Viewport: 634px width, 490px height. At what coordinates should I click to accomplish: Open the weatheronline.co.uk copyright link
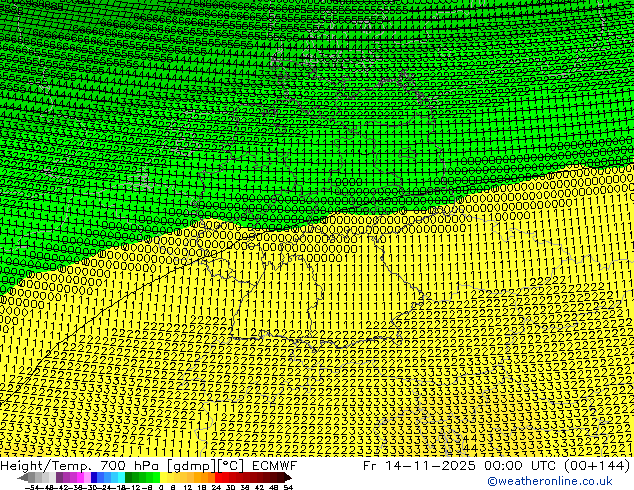(x=550, y=481)
